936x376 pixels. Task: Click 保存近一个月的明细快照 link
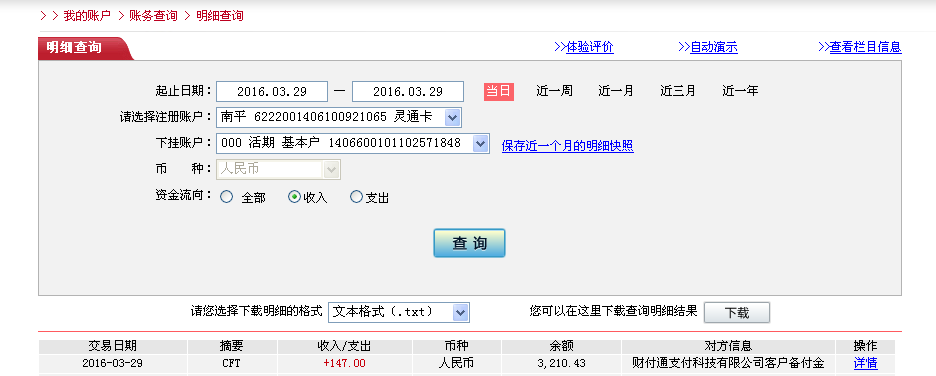(x=568, y=146)
